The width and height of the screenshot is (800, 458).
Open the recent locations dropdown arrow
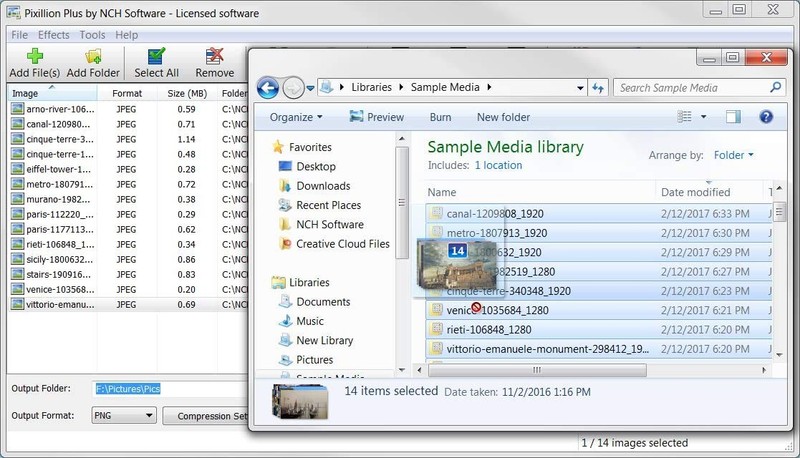pyautogui.click(x=310, y=88)
